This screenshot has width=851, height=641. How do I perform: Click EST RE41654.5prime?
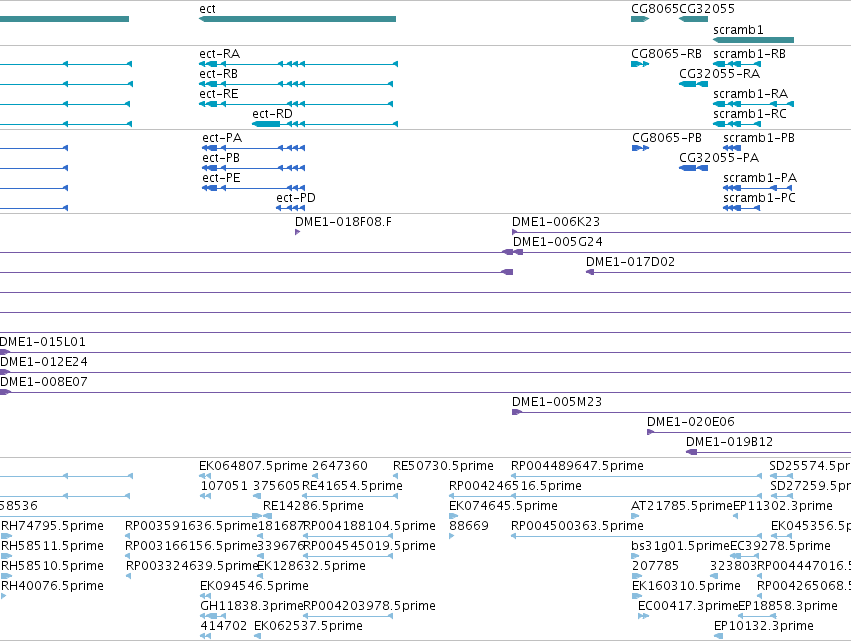pyautogui.click(x=352, y=486)
